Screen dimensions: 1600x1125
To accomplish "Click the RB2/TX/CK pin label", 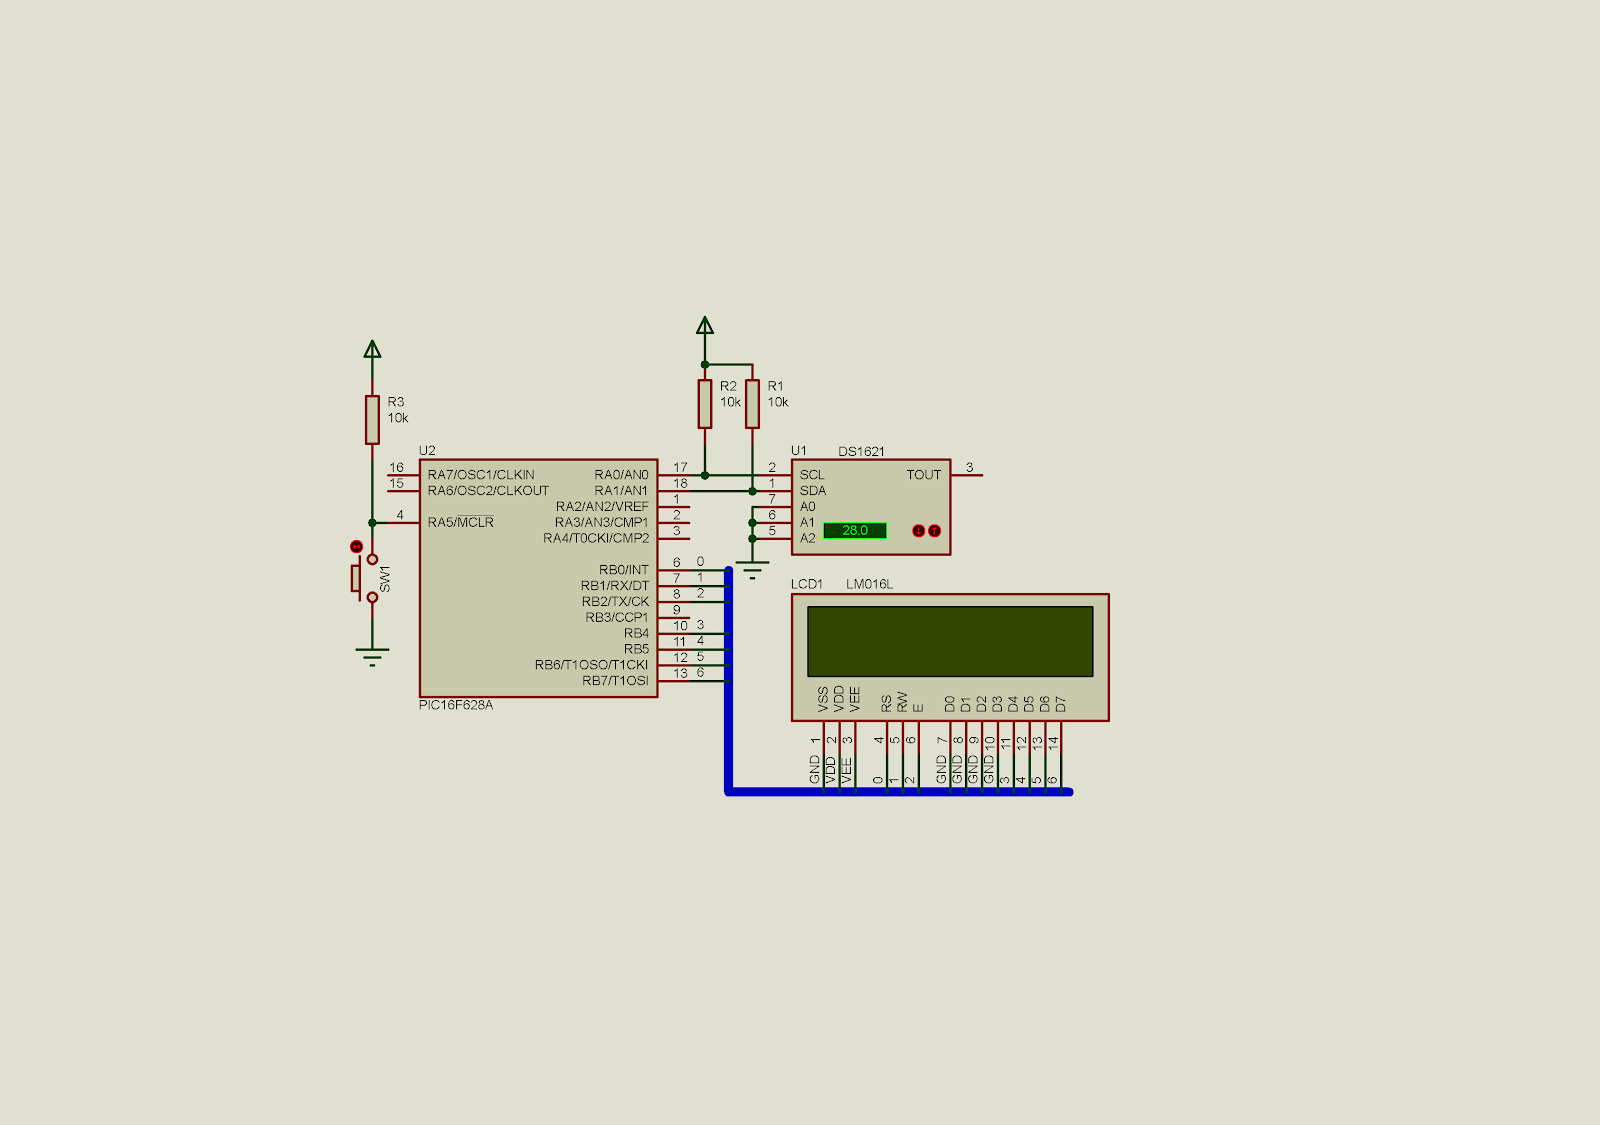I will click(616, 602).
